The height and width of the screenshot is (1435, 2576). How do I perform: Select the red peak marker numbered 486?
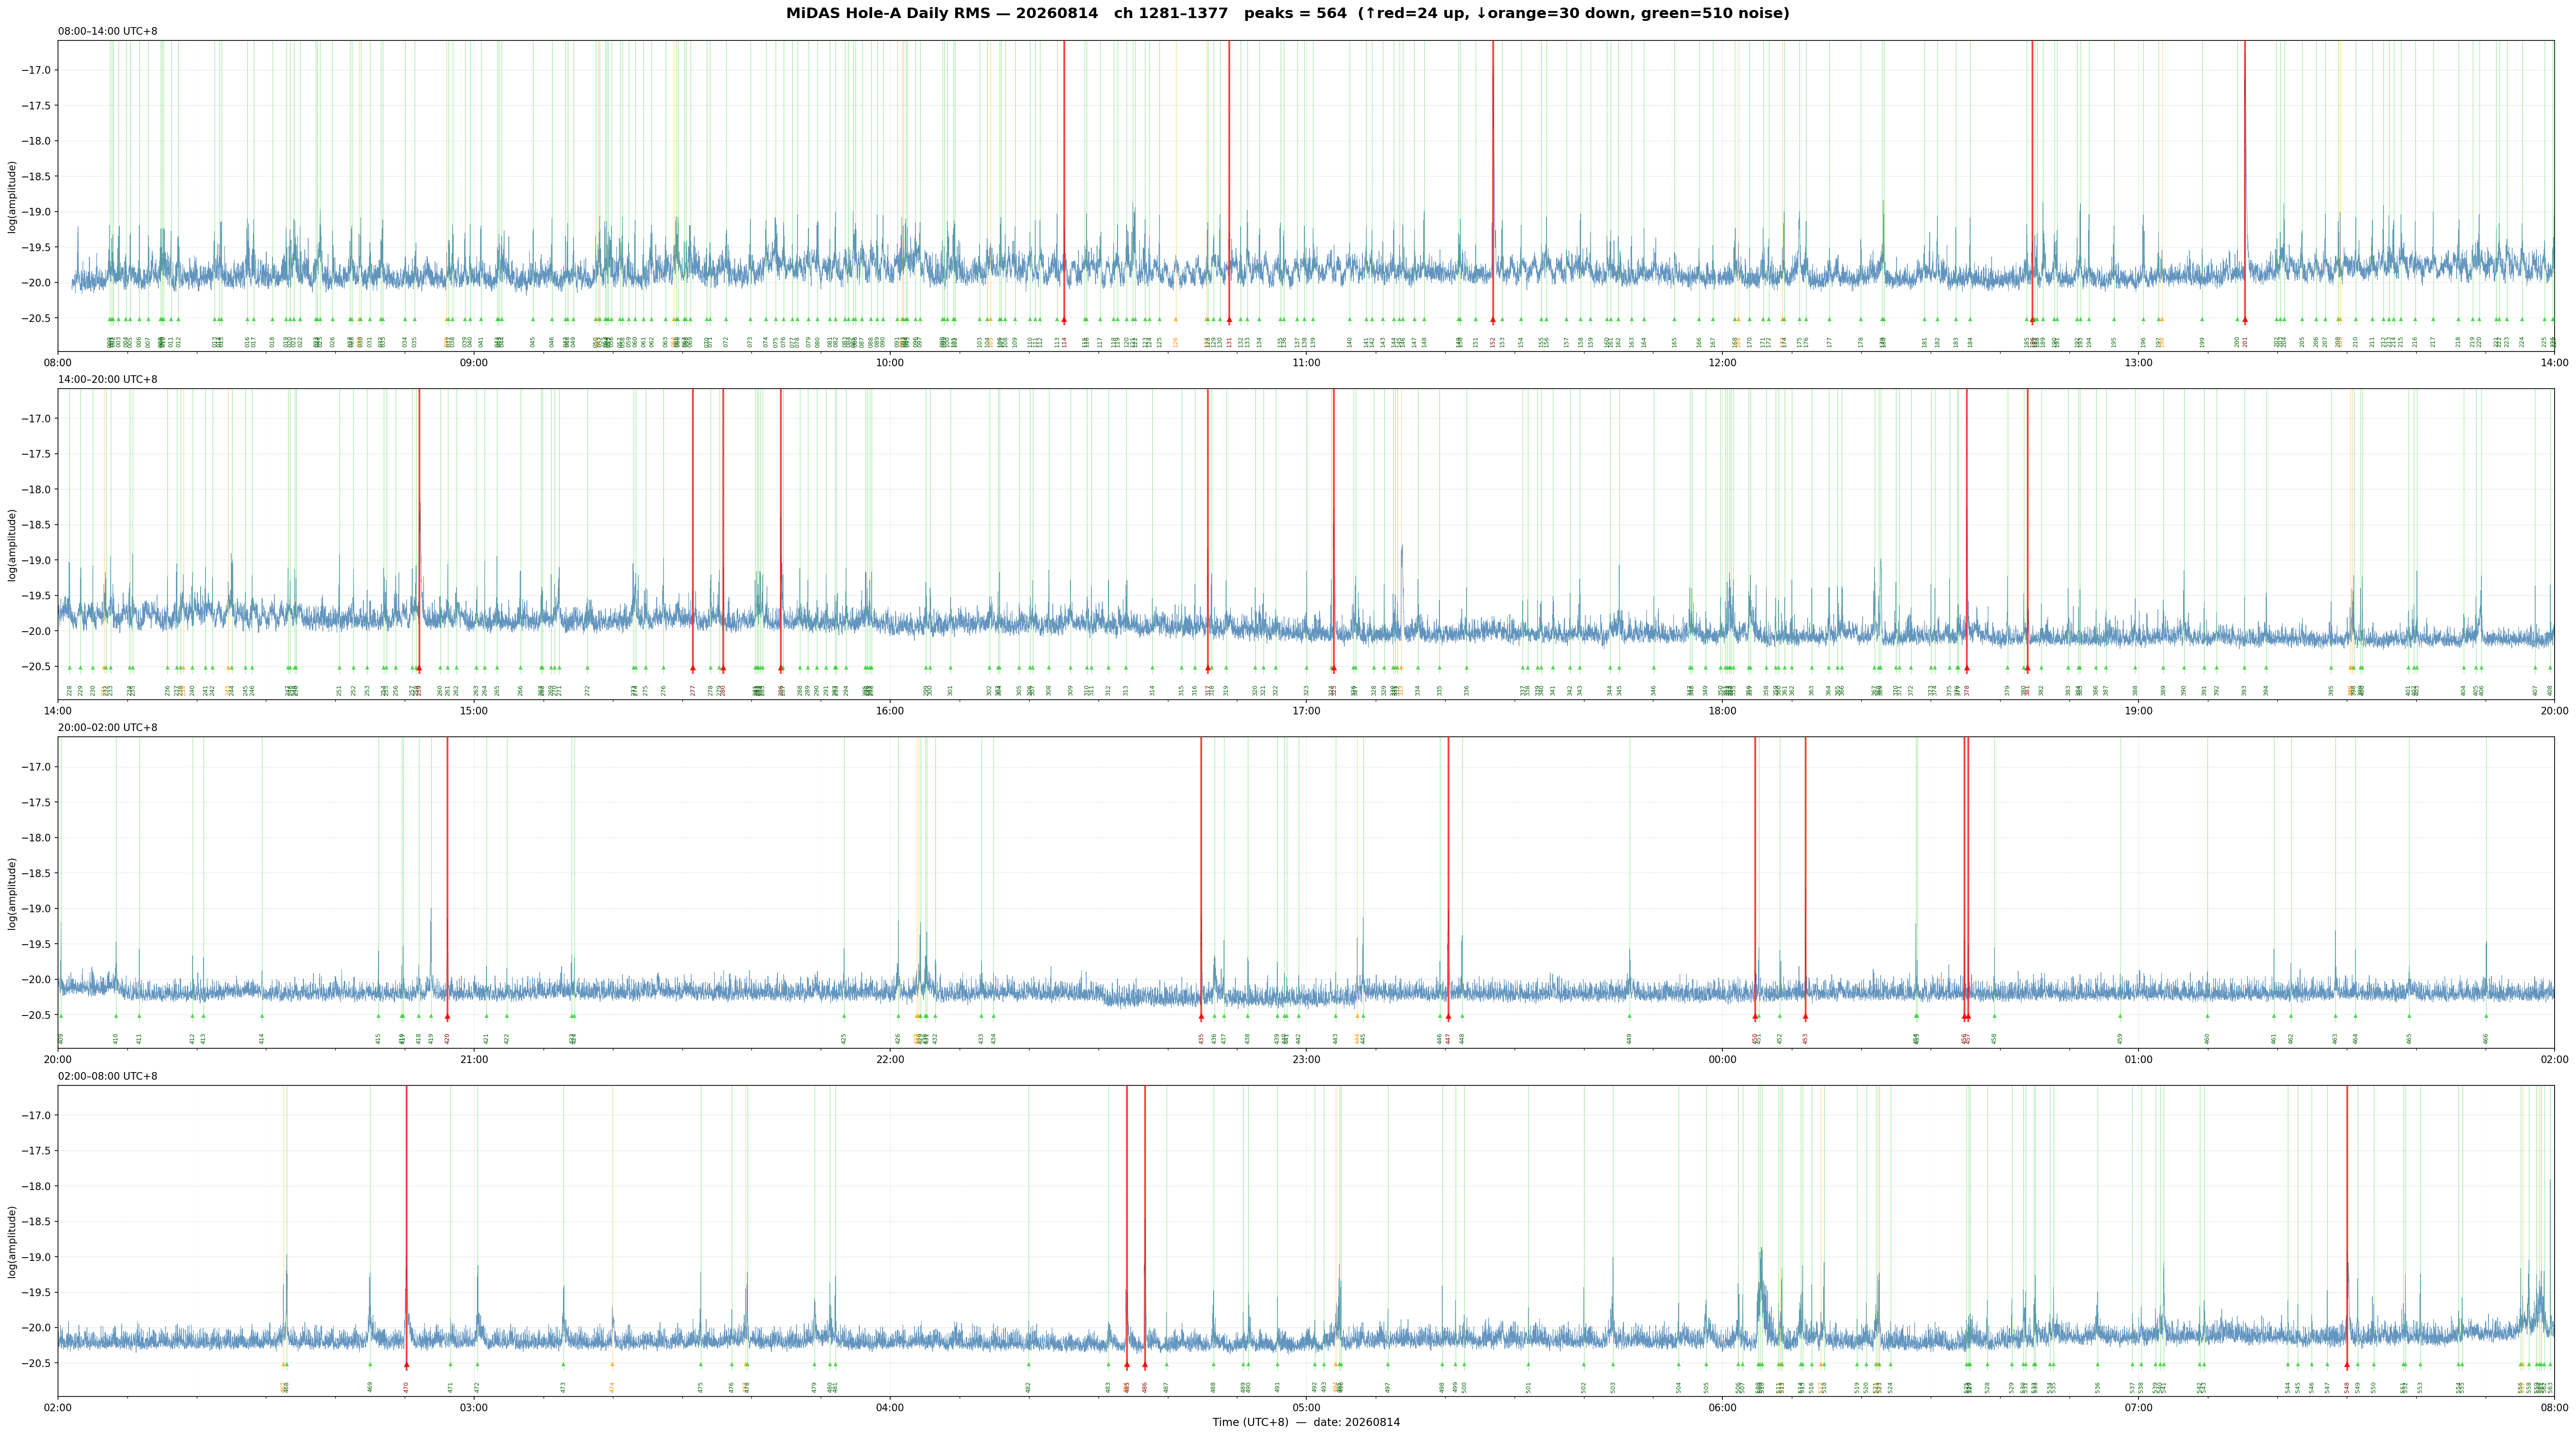(1145, 1365)
